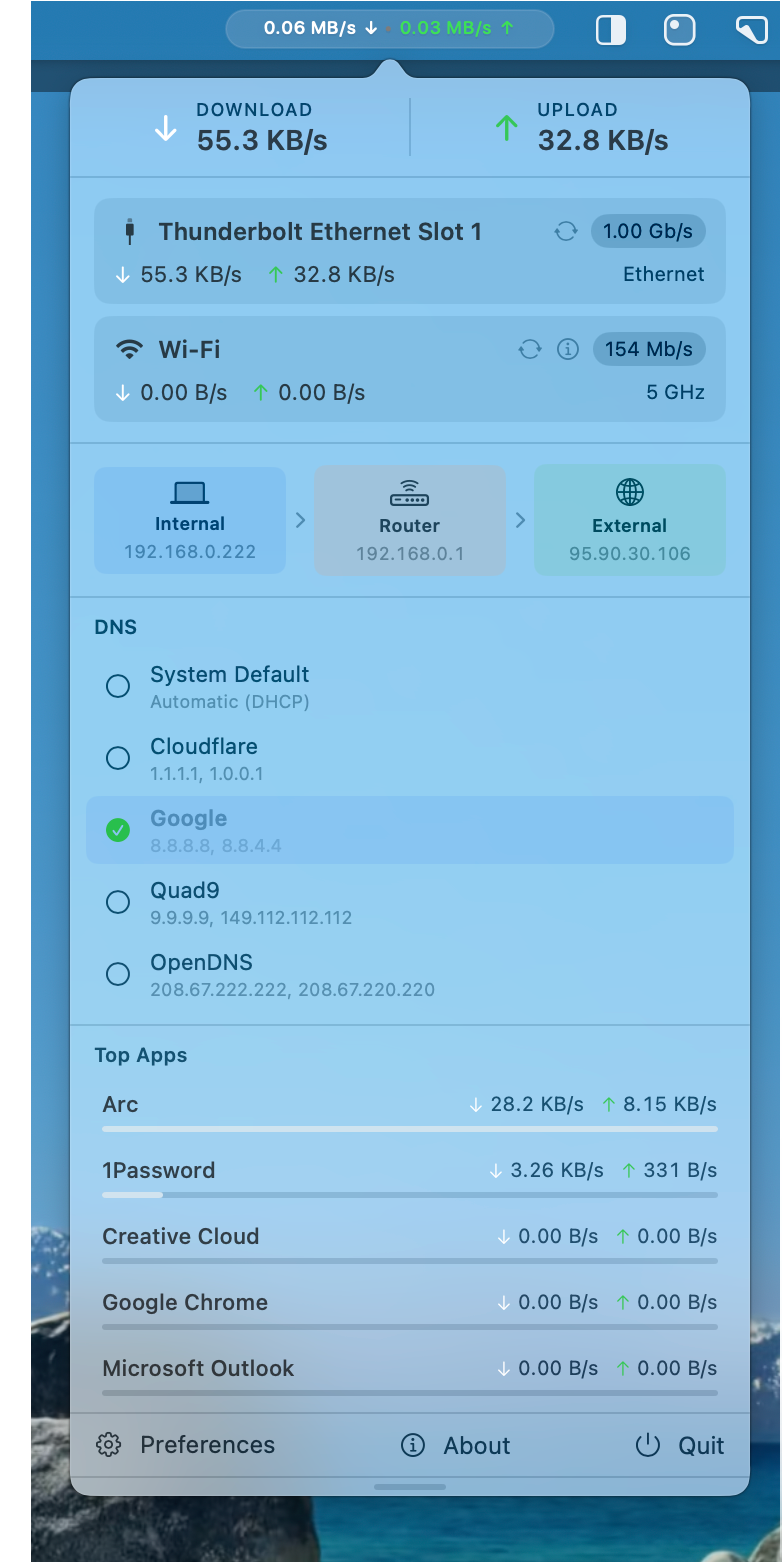Click the Google Chrome usage bar

tap(410, 1327)
